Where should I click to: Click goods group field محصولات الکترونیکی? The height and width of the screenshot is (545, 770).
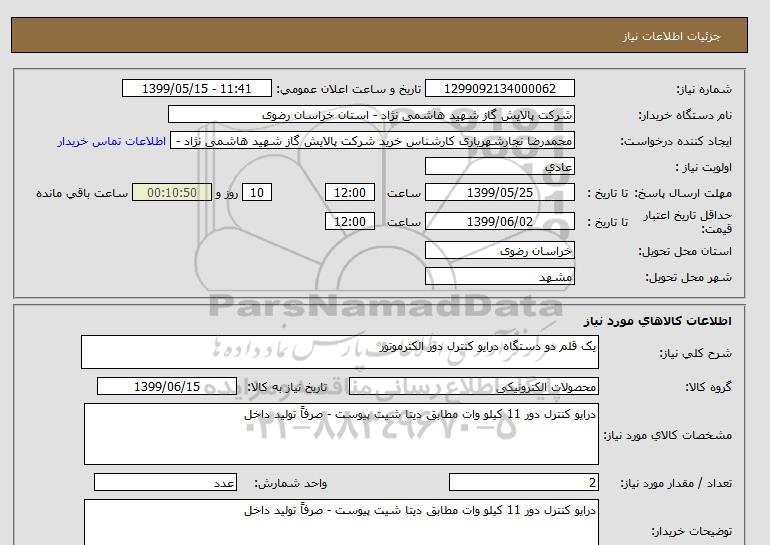[x=474, y=386]
